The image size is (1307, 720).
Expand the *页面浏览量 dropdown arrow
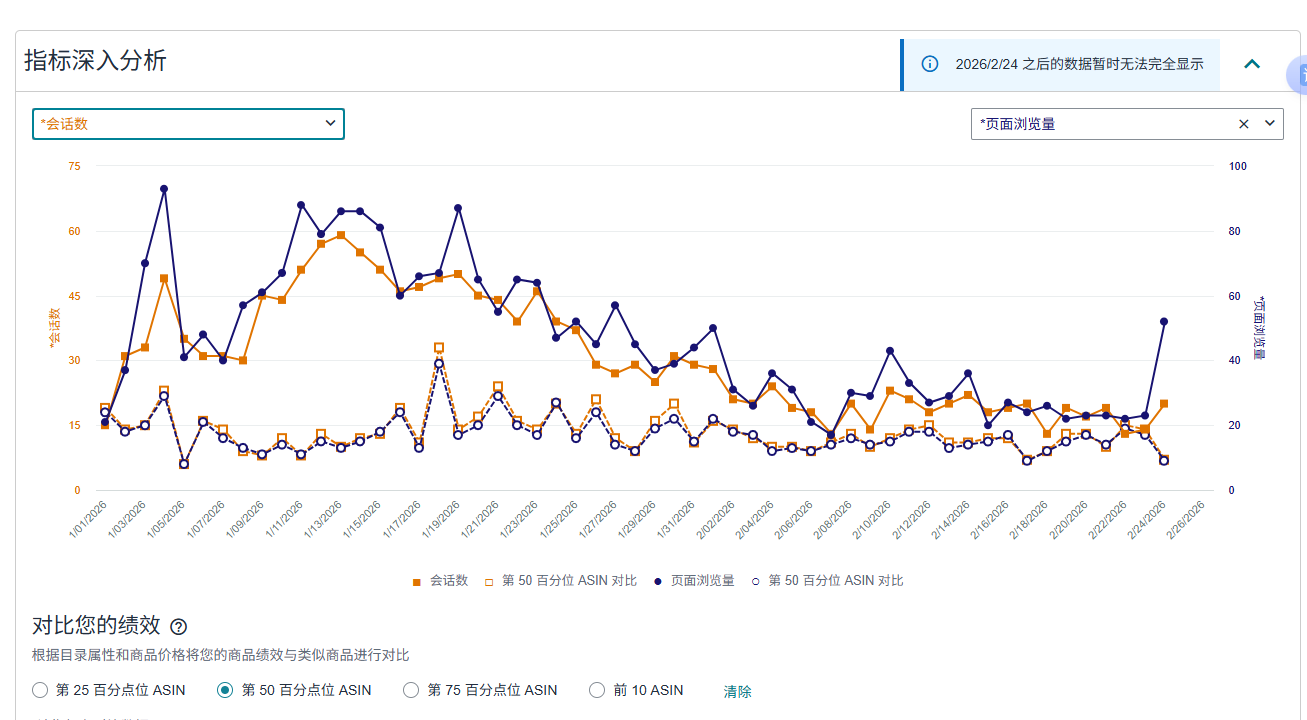pos(1270,124)
